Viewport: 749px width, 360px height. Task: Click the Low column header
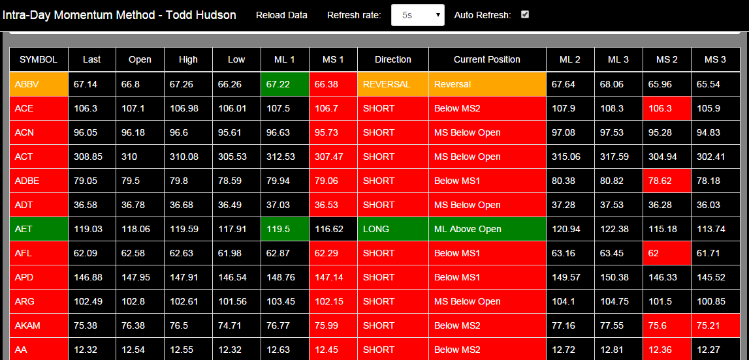click(x=236, y=60)
